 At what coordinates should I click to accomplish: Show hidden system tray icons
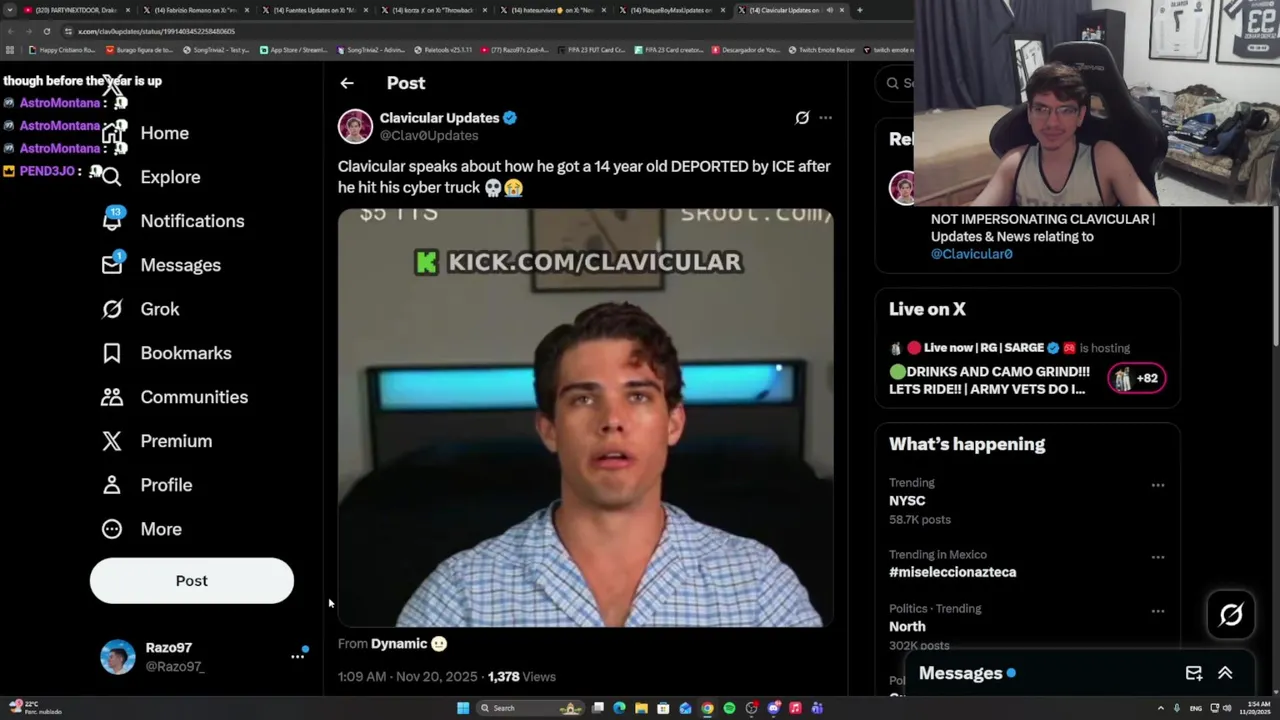click(1161, 708)
